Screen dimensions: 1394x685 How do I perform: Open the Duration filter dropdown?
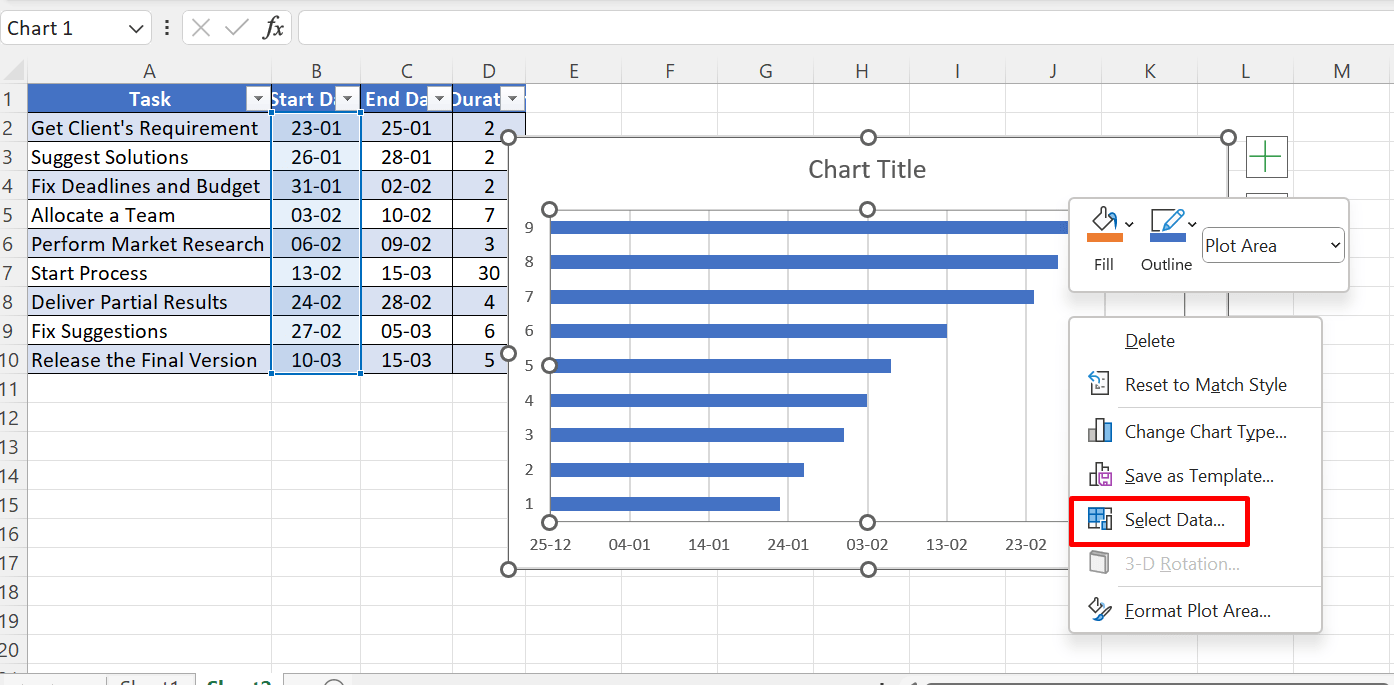[x=512, y=99]
